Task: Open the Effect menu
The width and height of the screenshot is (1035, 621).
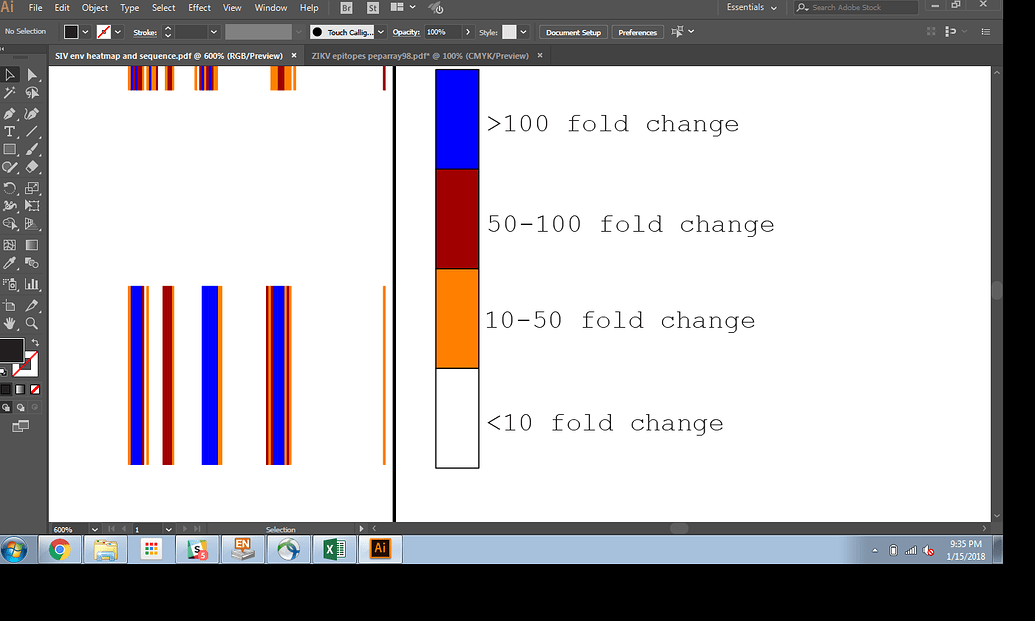Action: click(x=199, y=7)
